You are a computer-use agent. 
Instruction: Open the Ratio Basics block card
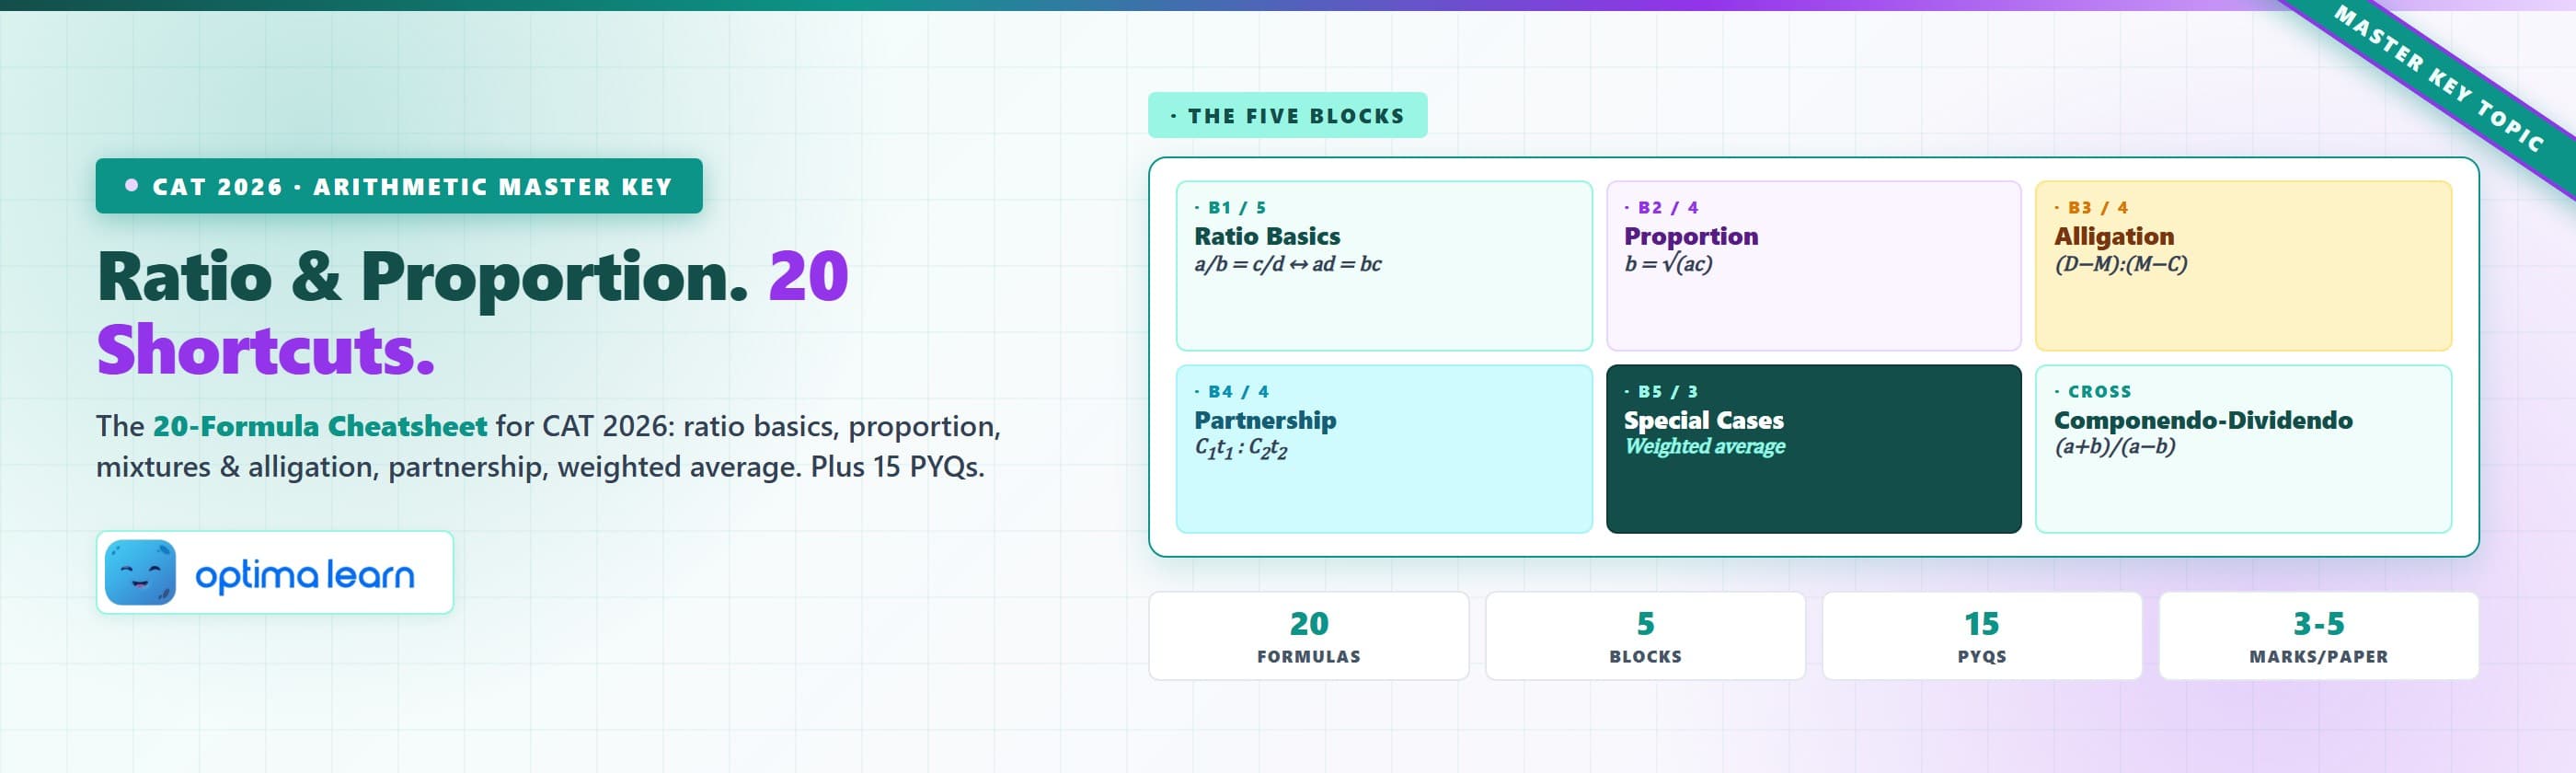pos(1384,266)
